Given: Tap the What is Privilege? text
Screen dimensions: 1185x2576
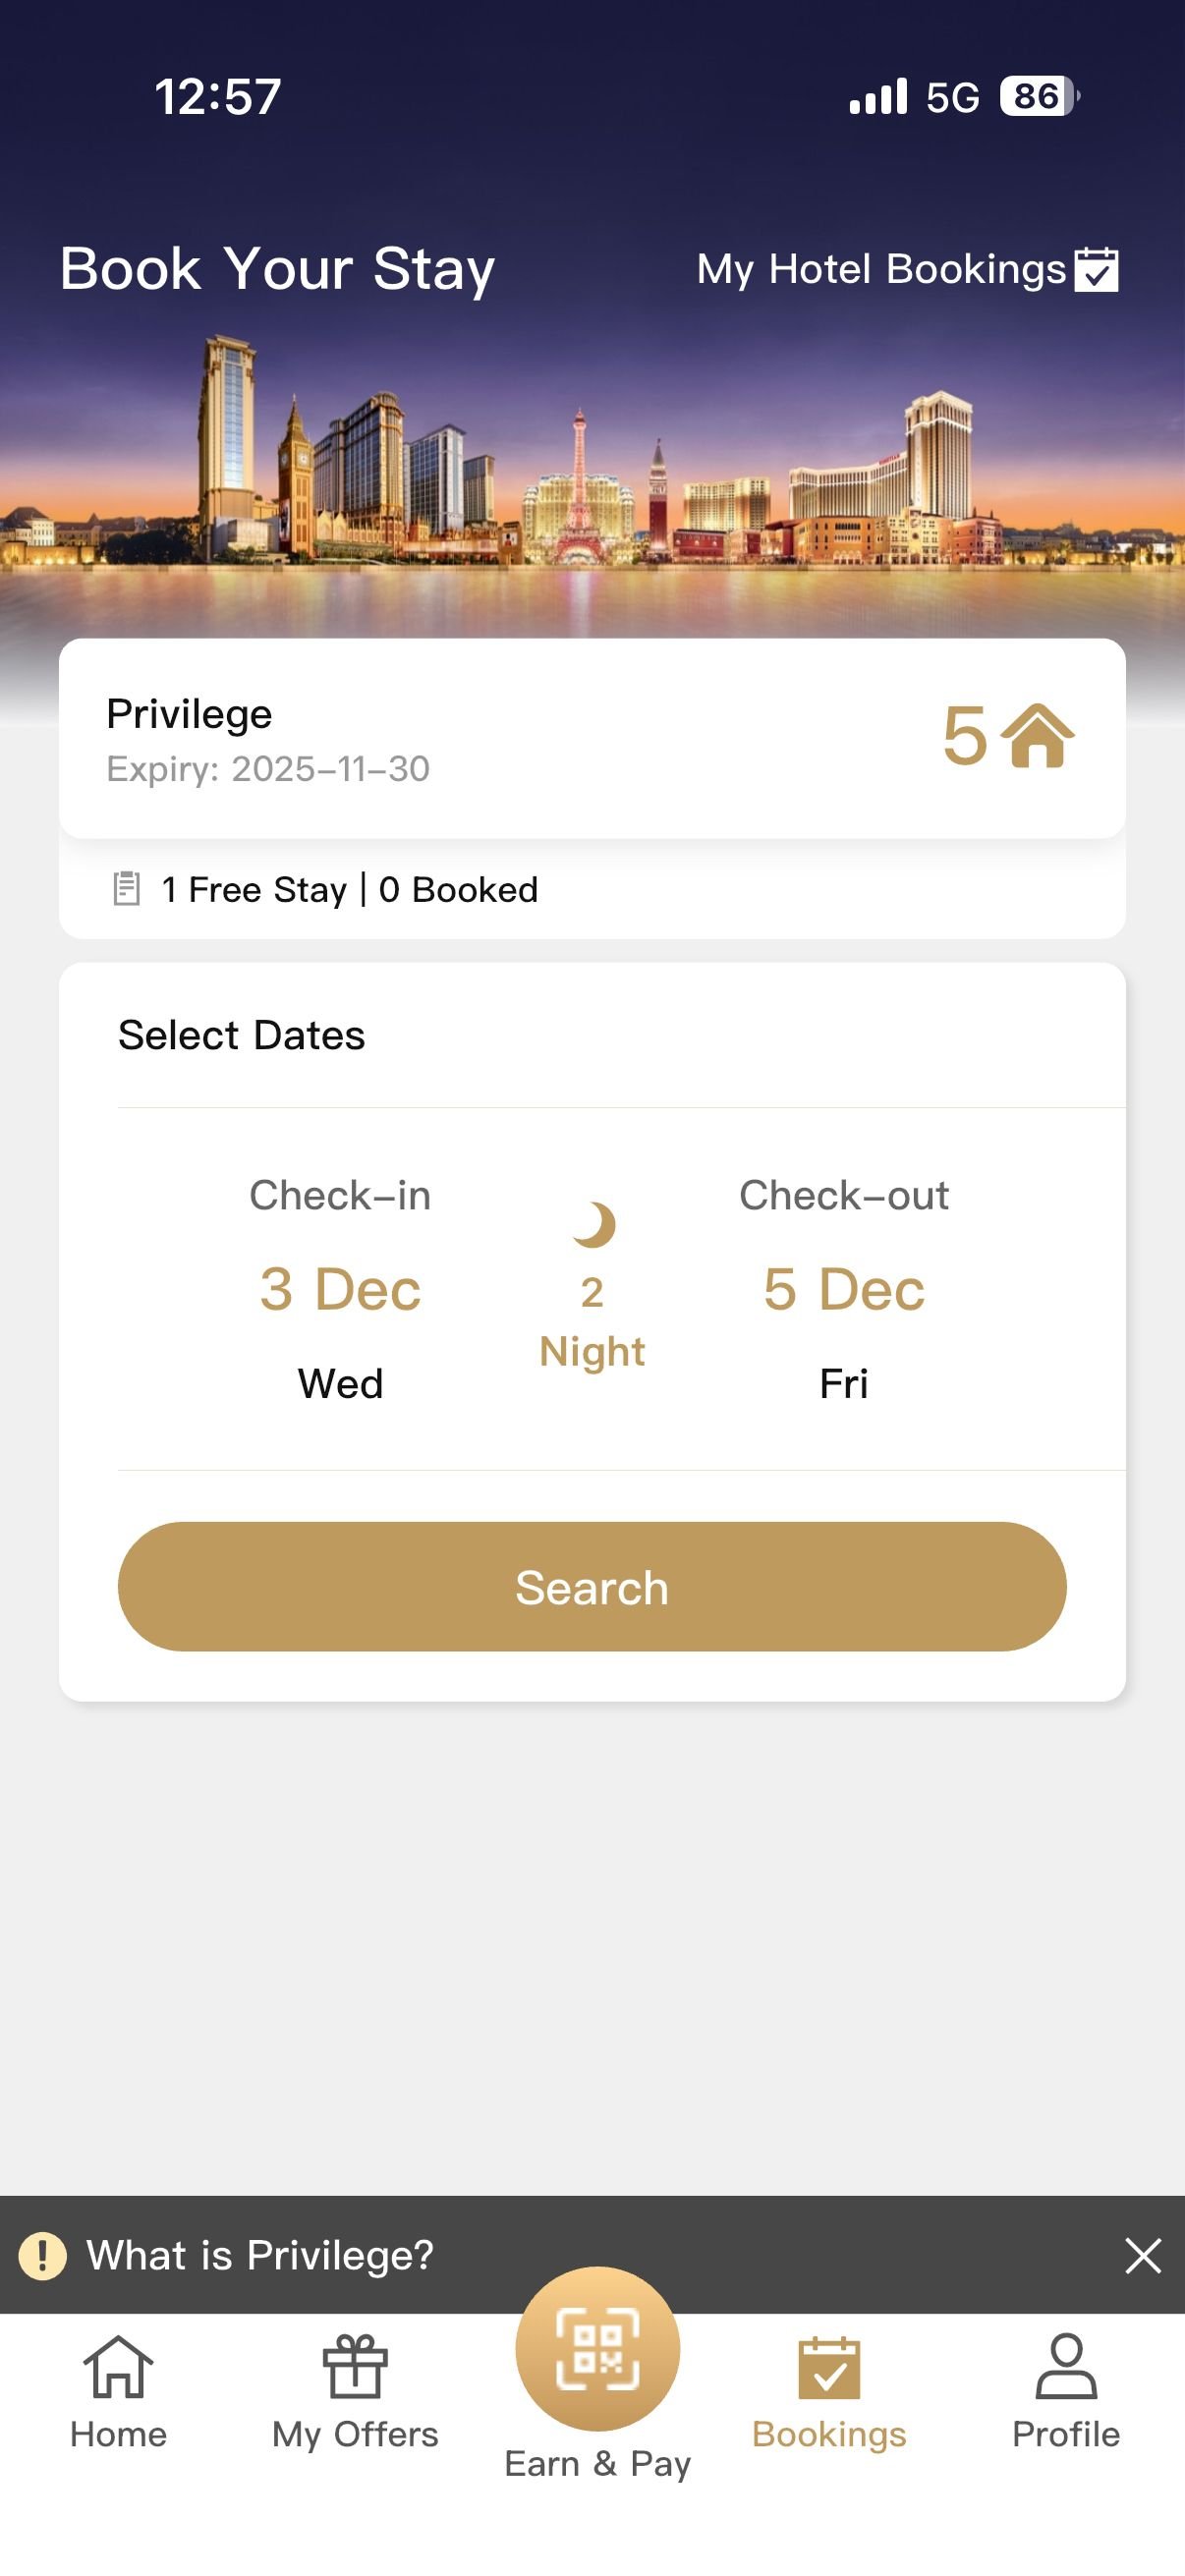Looking at the screenshot, I should 260,2255.
